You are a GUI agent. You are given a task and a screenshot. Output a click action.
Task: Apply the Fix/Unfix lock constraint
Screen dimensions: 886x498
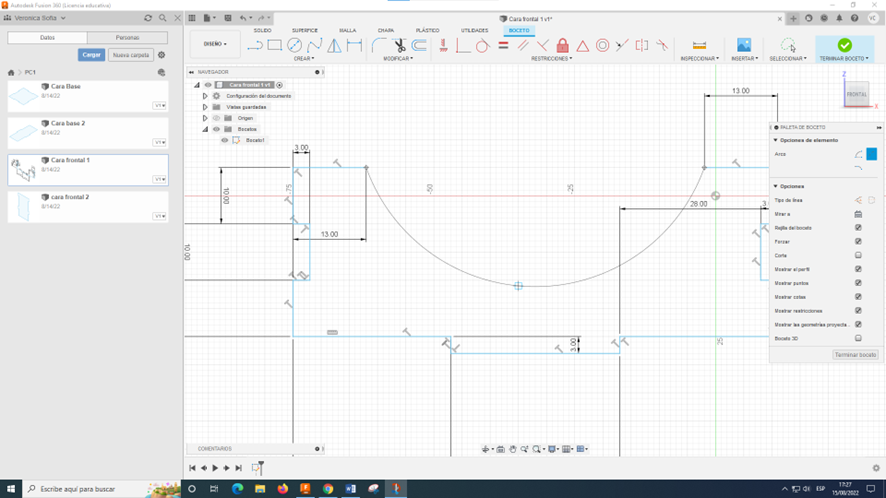[x=563, y=45]
